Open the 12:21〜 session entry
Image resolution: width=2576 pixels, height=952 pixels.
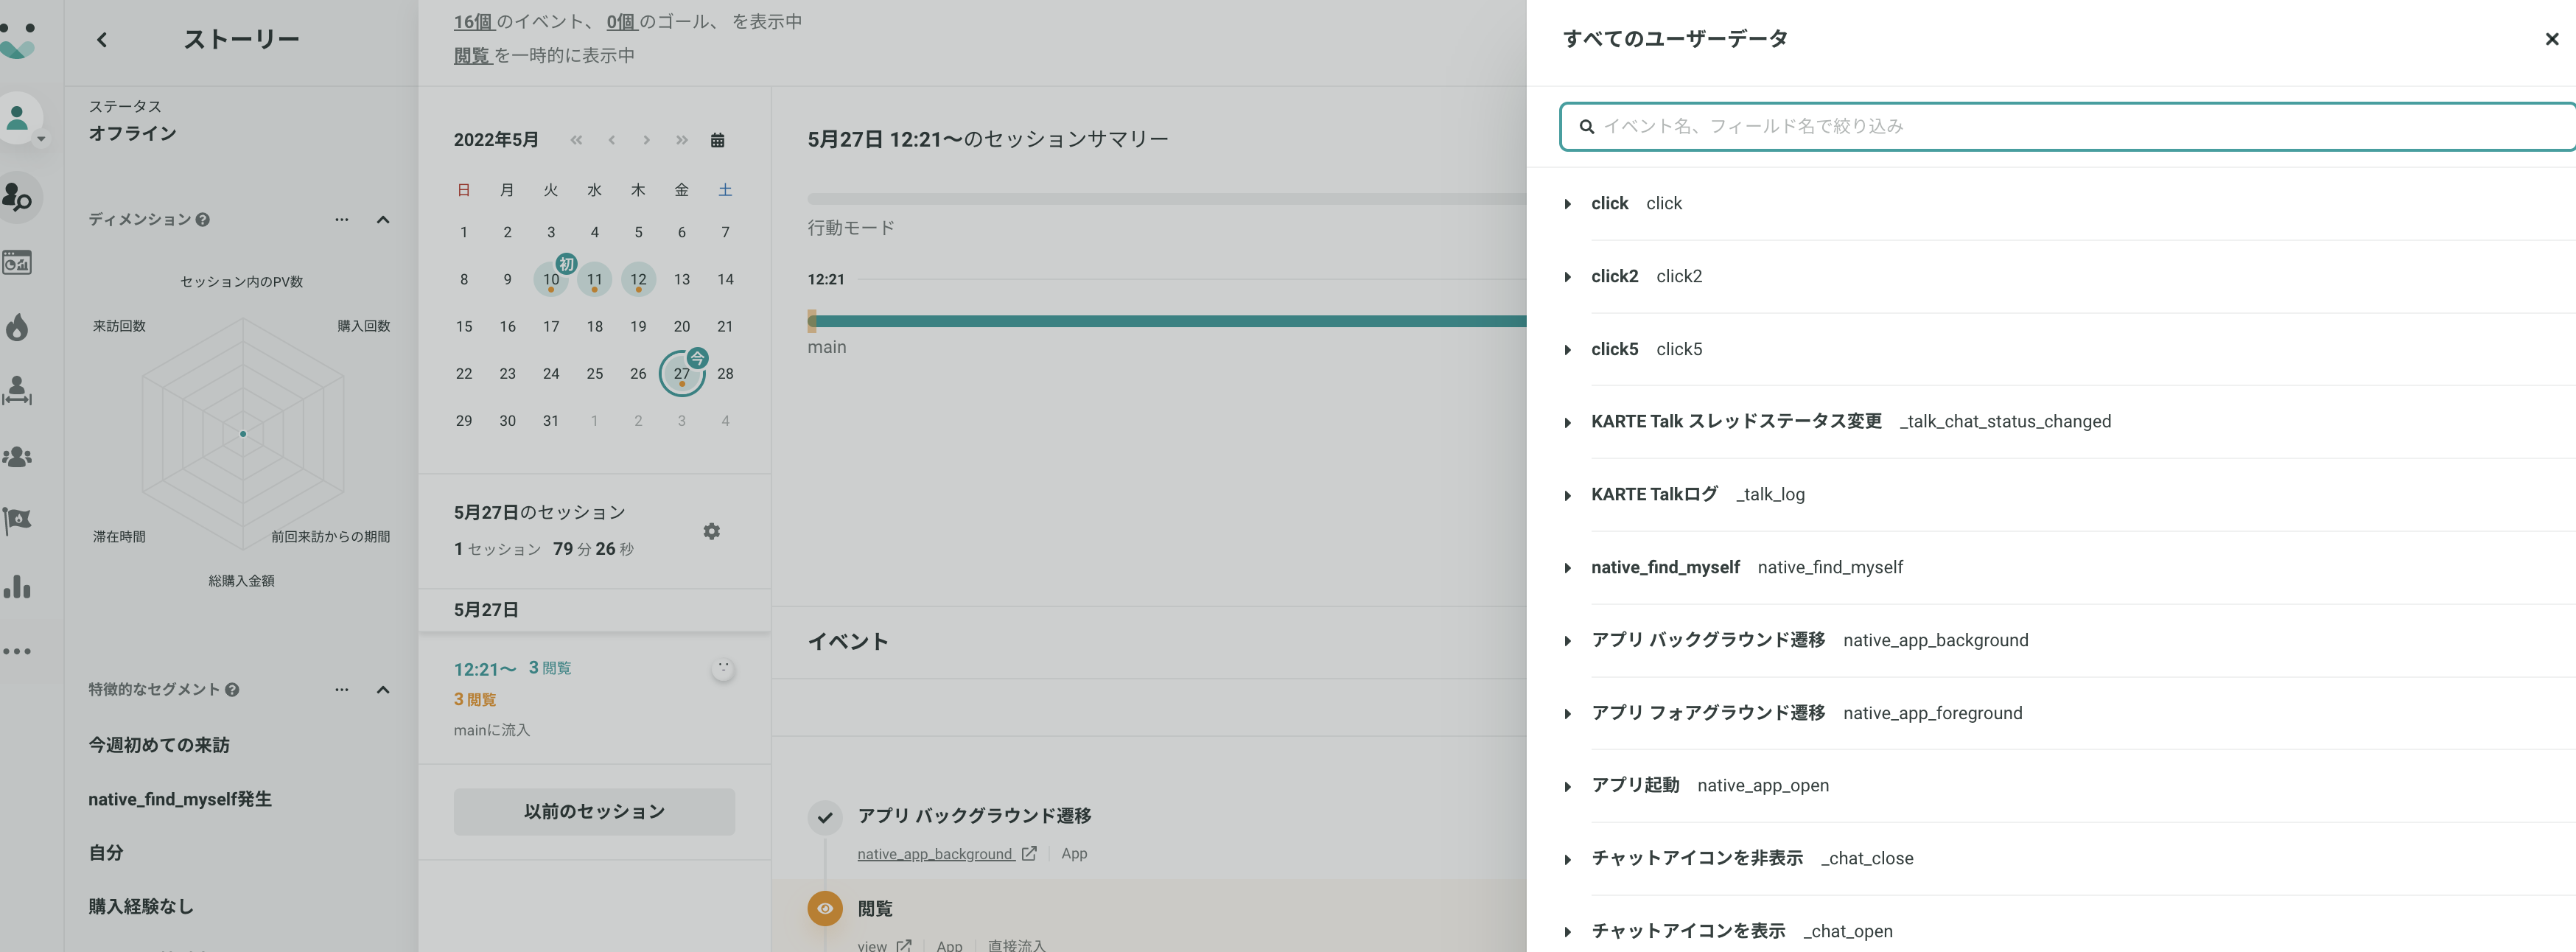pos(594,698)
